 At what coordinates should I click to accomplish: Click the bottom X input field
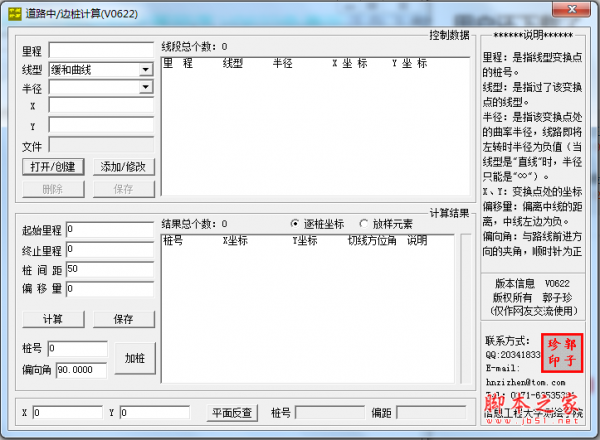(x=68, y=413)
